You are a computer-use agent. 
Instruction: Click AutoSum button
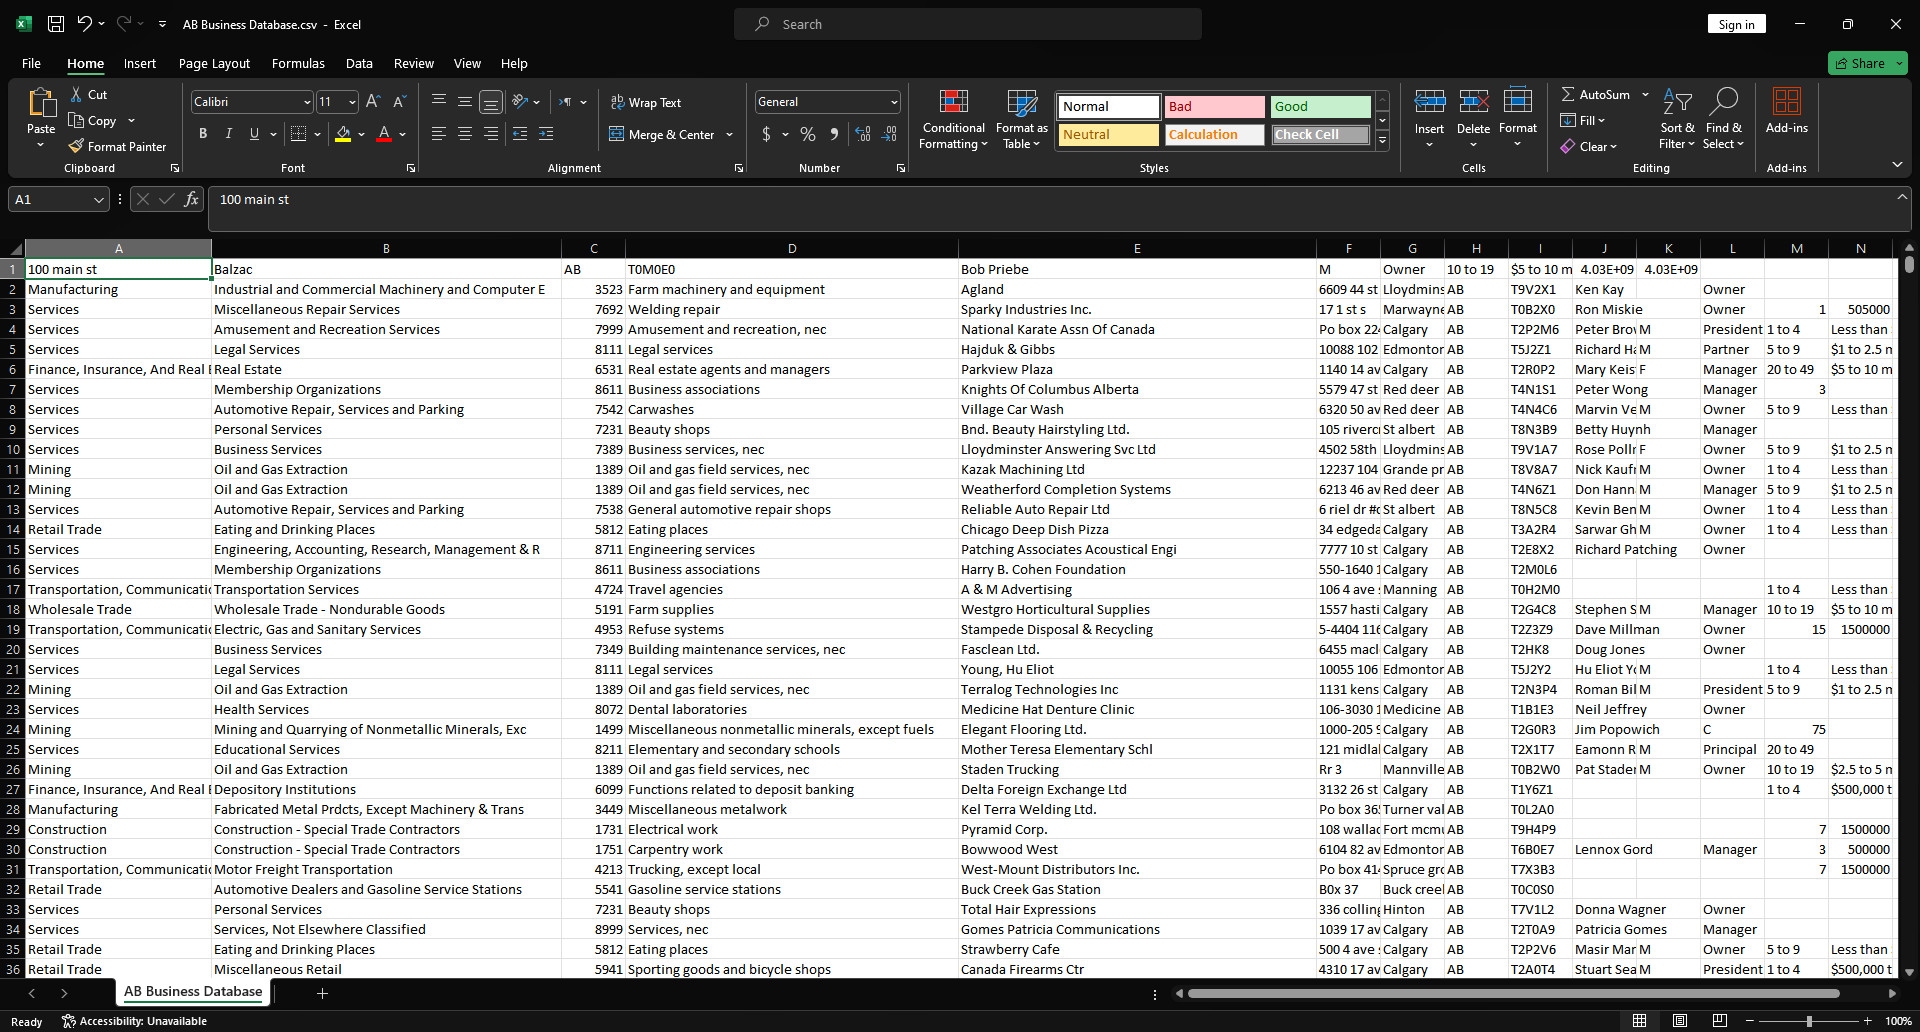pyautogui.click(x=1595, y=94)
